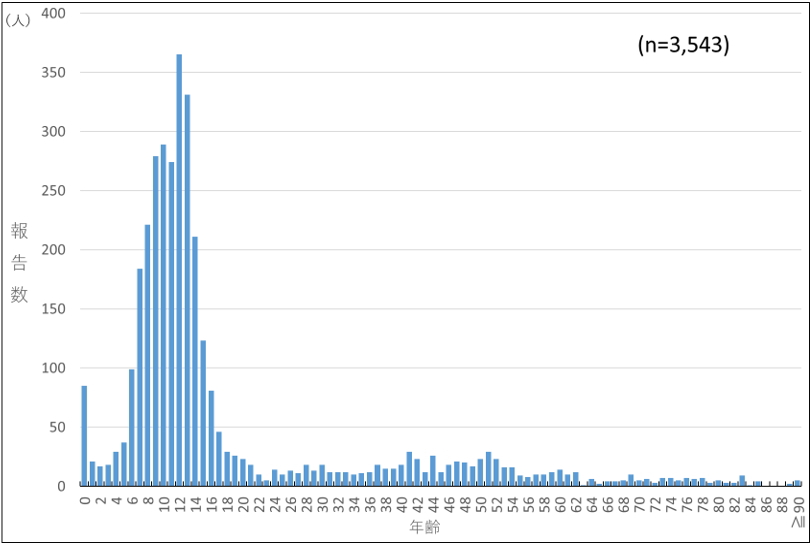The width and height of the screenshot is (811, 544).
Task: Click the age 42 bar
Action: tap(417, 473)
